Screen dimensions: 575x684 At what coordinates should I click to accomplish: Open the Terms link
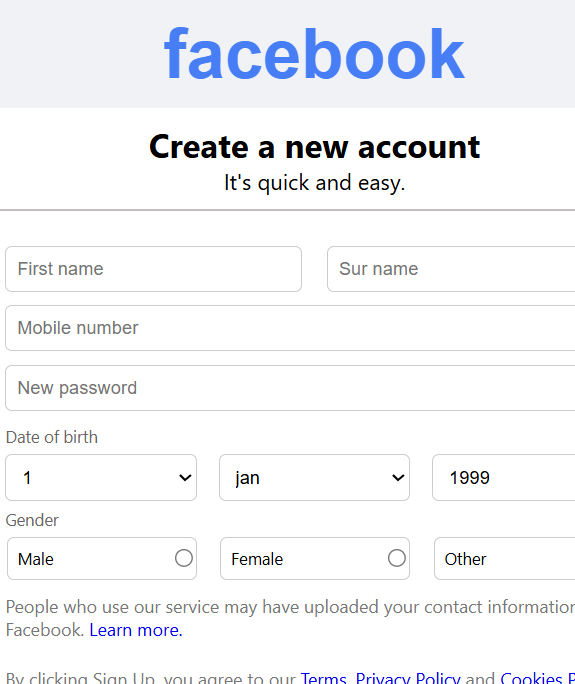(x=324, y=678)
